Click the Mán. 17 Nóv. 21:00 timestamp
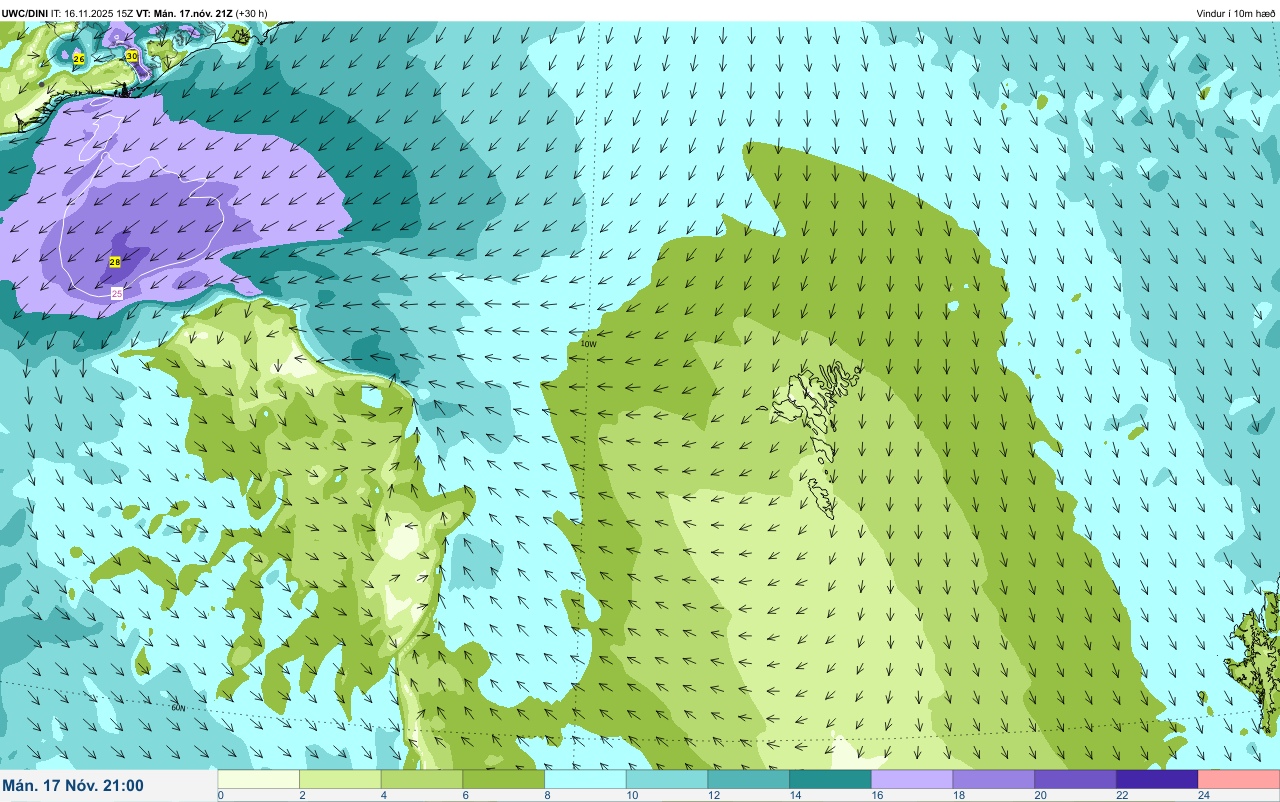 (x=73, y=786)
